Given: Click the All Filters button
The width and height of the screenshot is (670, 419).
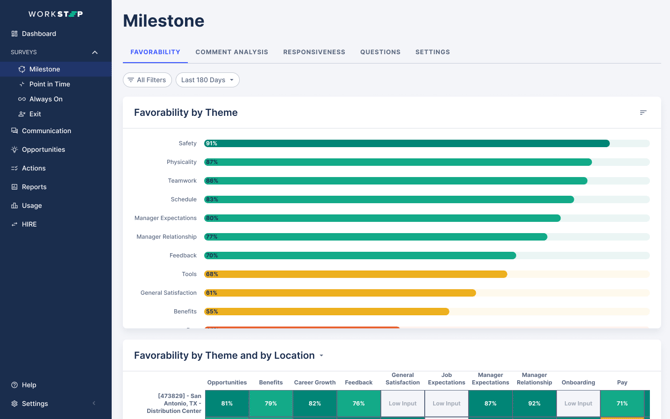Looking at the screenshot, I should [147, 80].
